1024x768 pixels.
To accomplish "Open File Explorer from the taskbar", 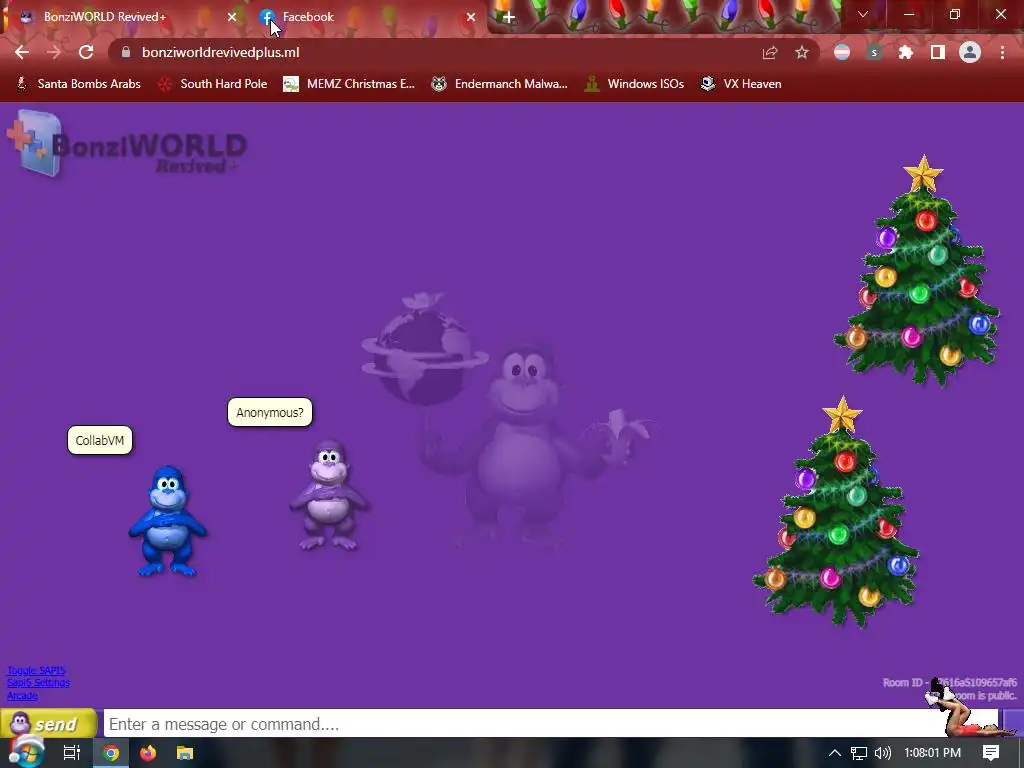I will click(185, 753).
